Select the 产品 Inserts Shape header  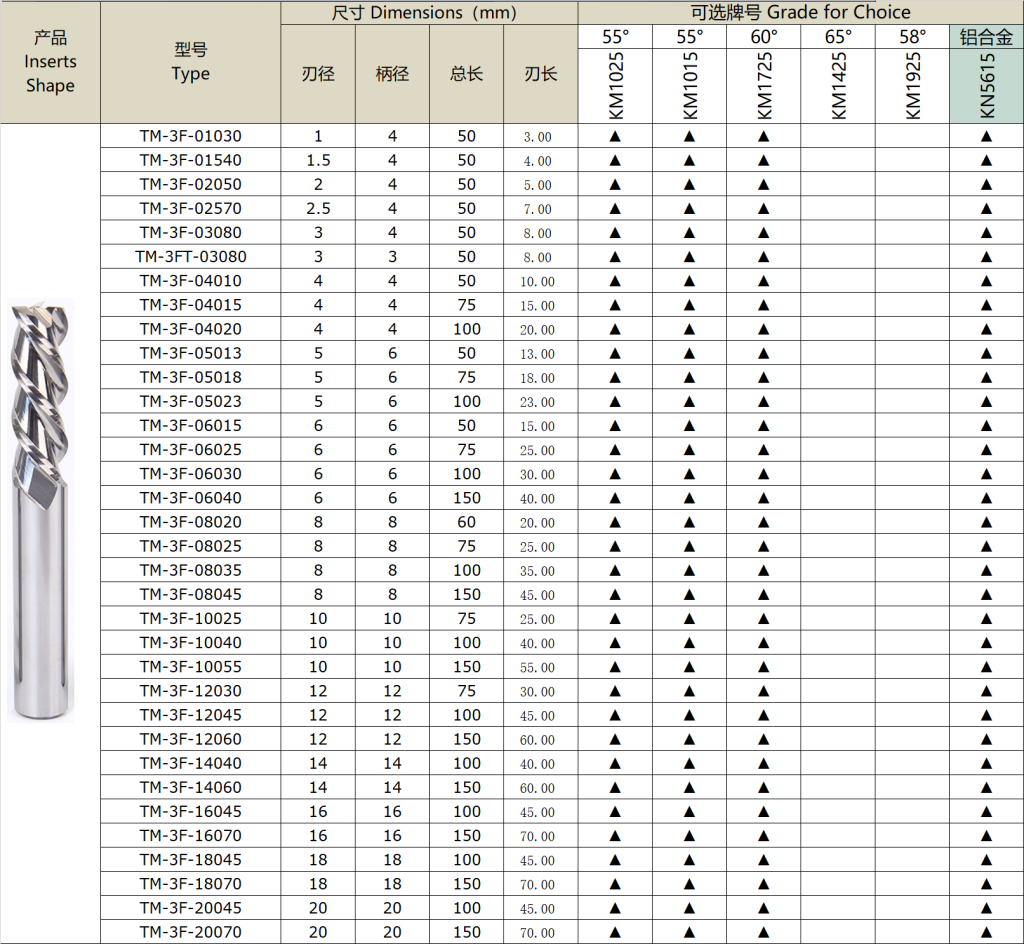[x=50, y=61]
